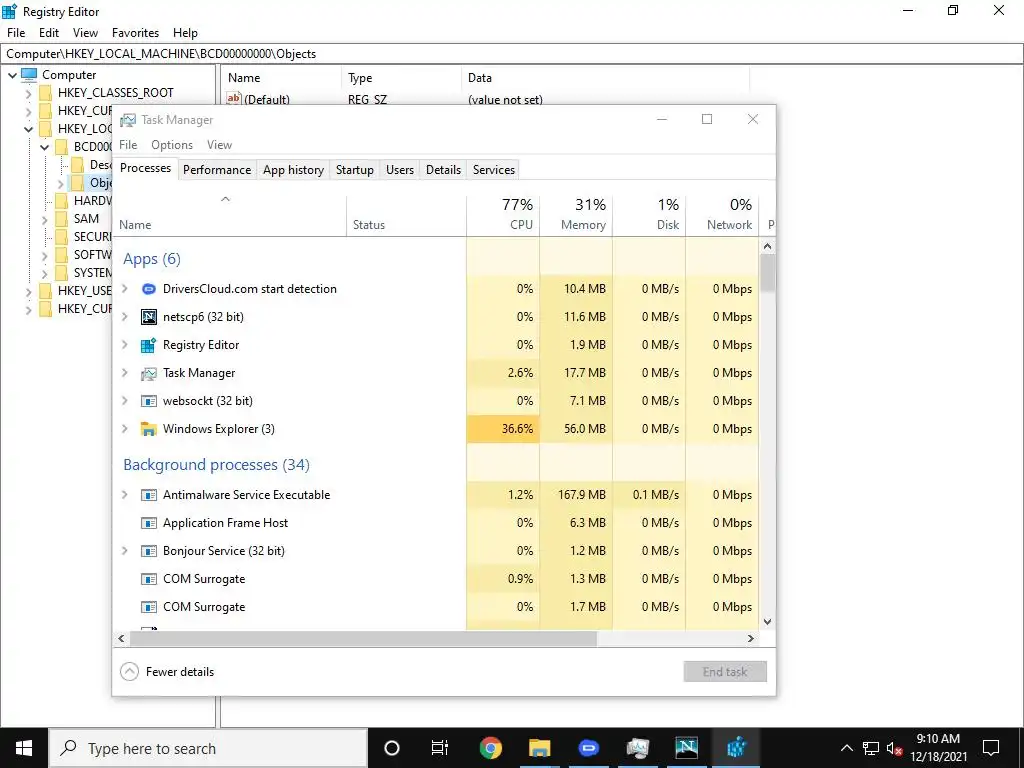Screen dimensions: 1024x768
Task: Launch Google Chrome from the taskbar
Action: [x=490, y=748]
